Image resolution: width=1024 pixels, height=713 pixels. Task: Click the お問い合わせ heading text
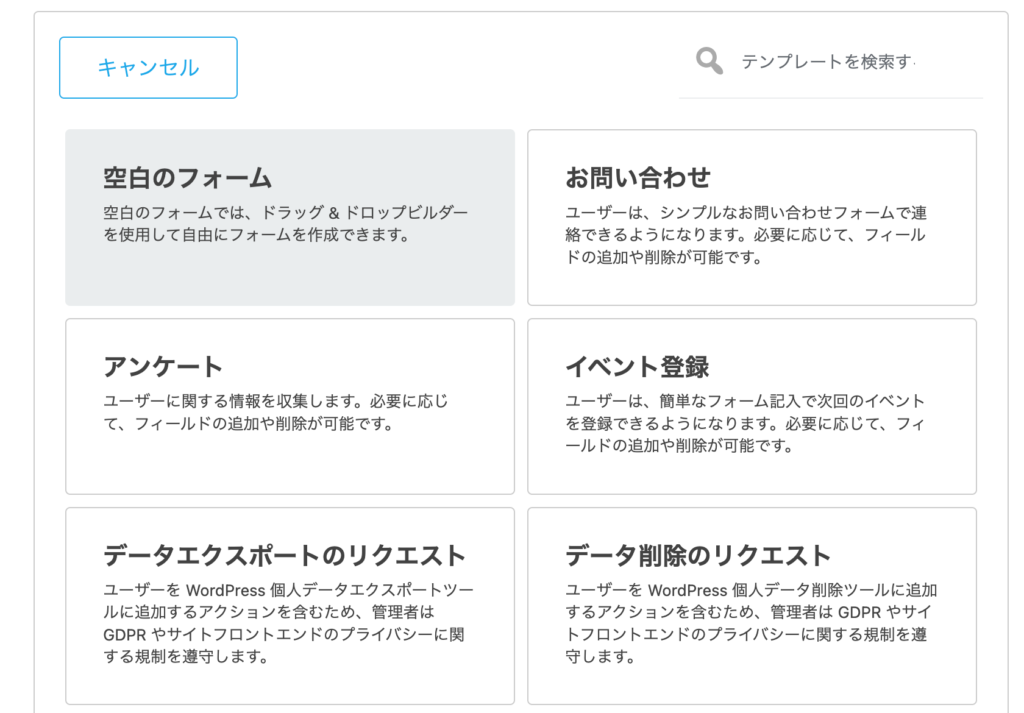(x=637, y=178)
